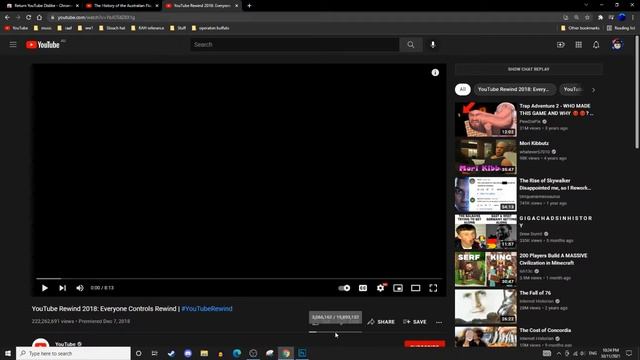Open the #YouTubeRewind hashtag link

pos(207,309)
